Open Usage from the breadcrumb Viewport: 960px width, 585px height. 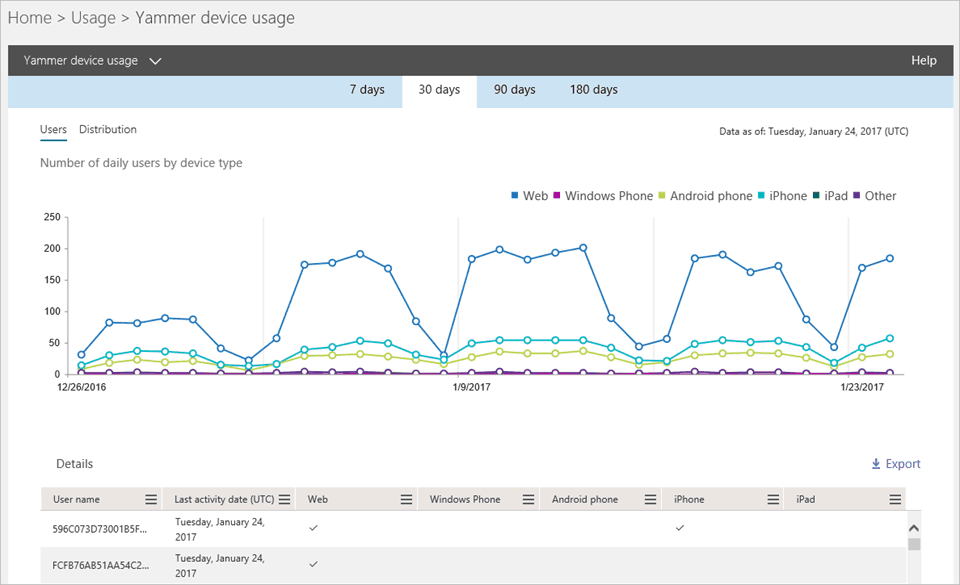pos(93,17)
